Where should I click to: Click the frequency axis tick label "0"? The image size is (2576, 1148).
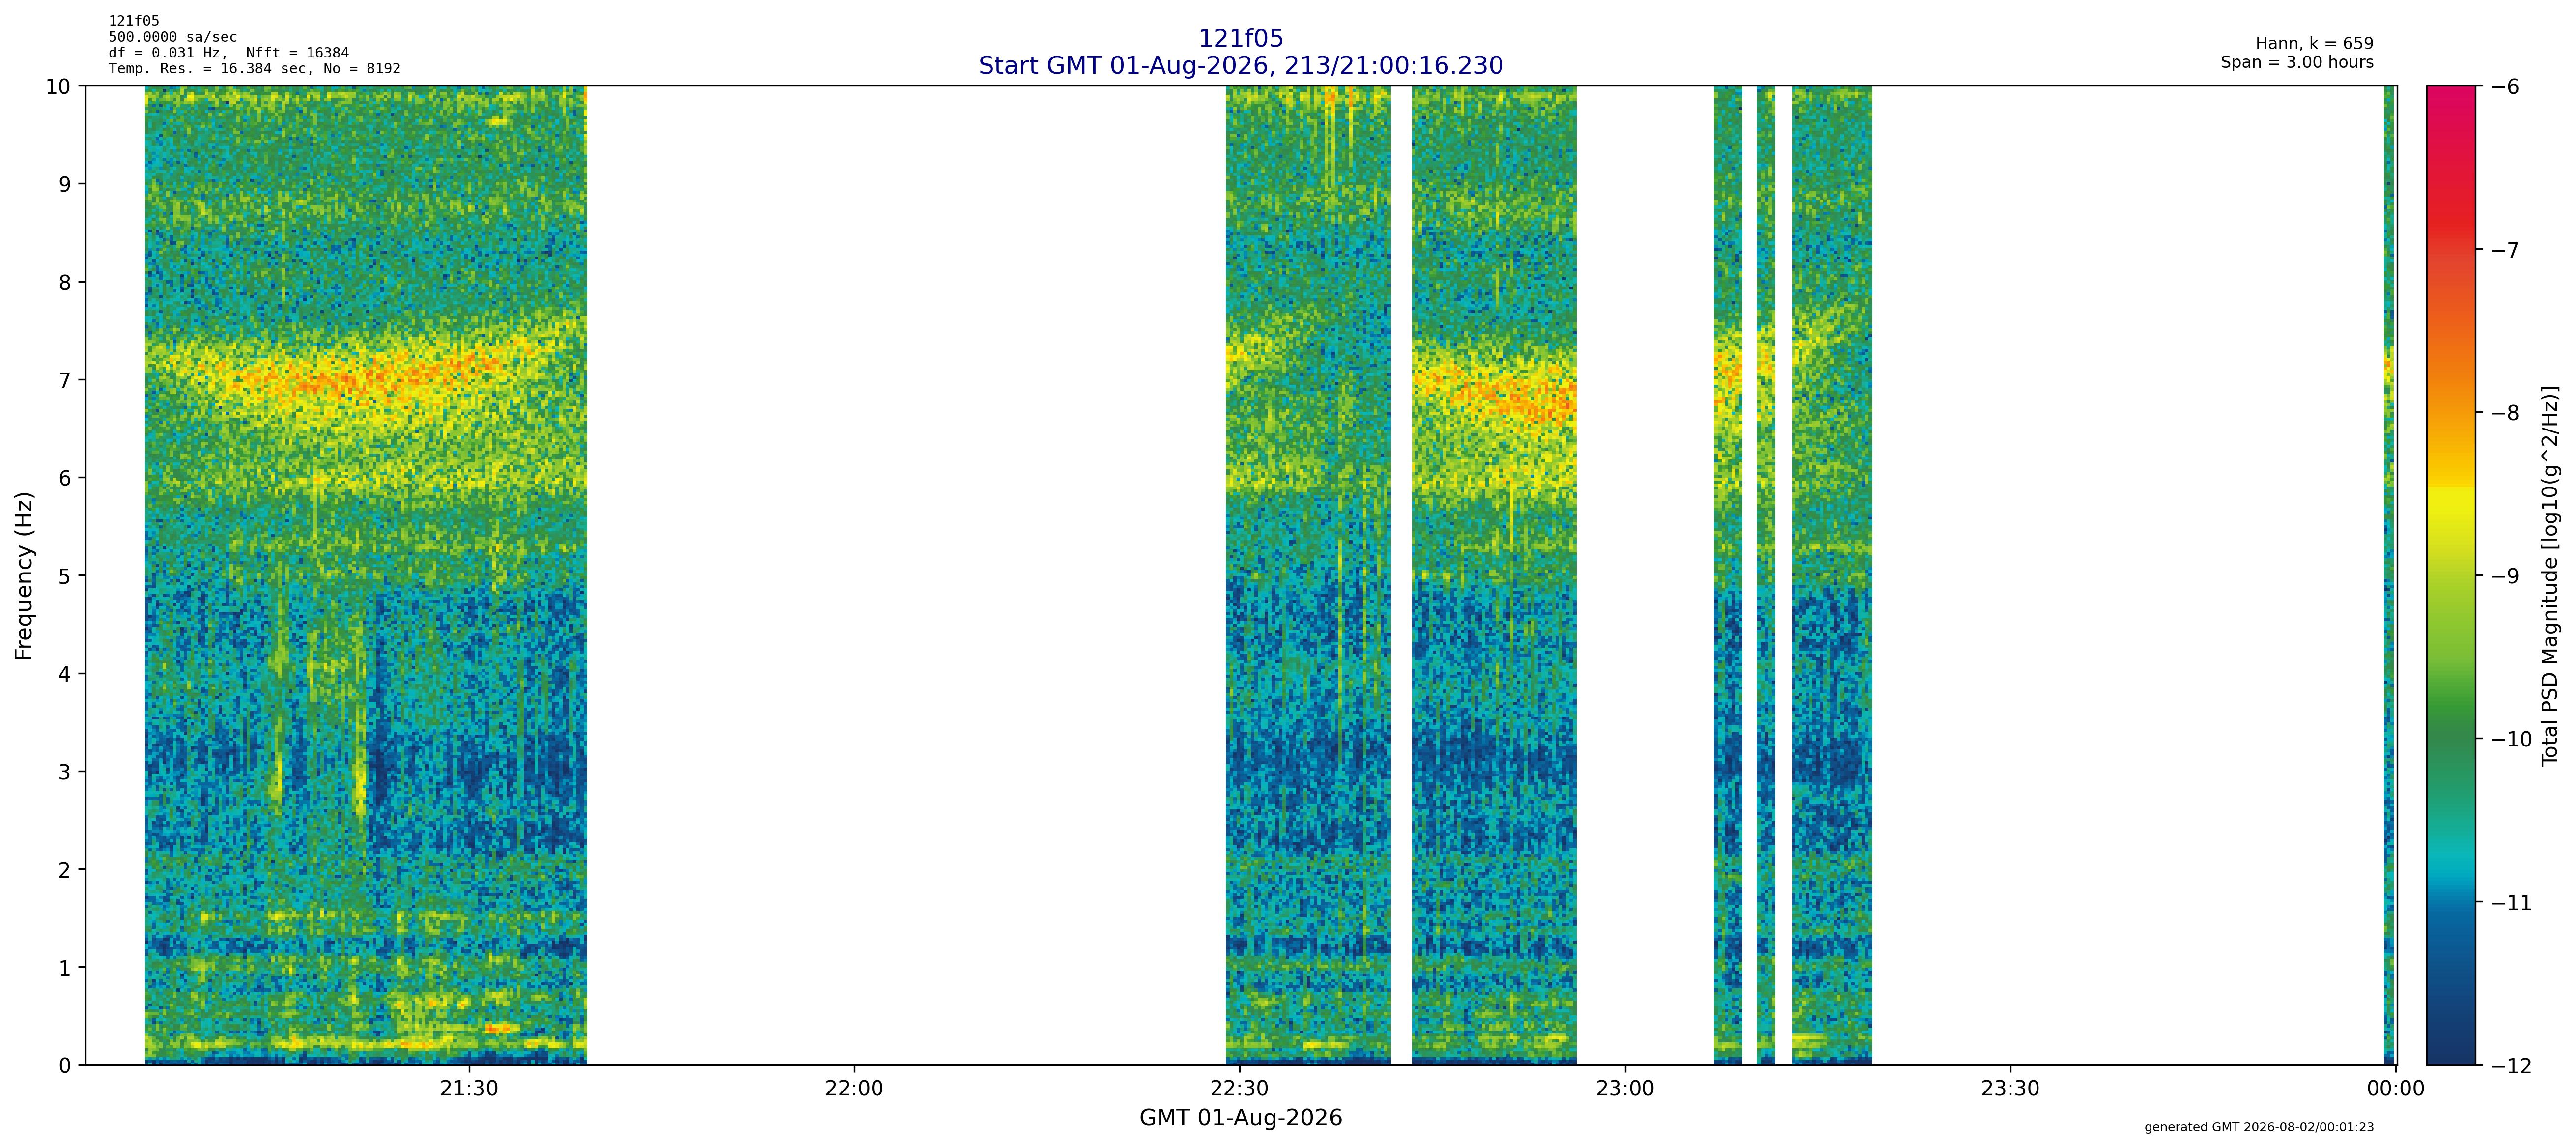pyautogui.click(x=65, y=1066)
